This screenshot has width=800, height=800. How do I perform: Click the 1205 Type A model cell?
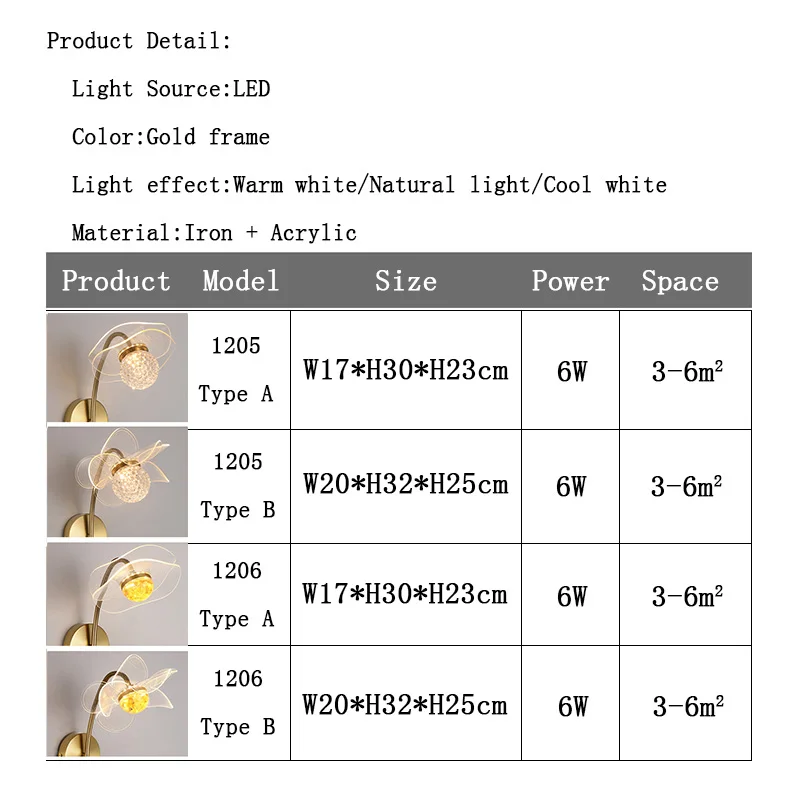point(236,369)
